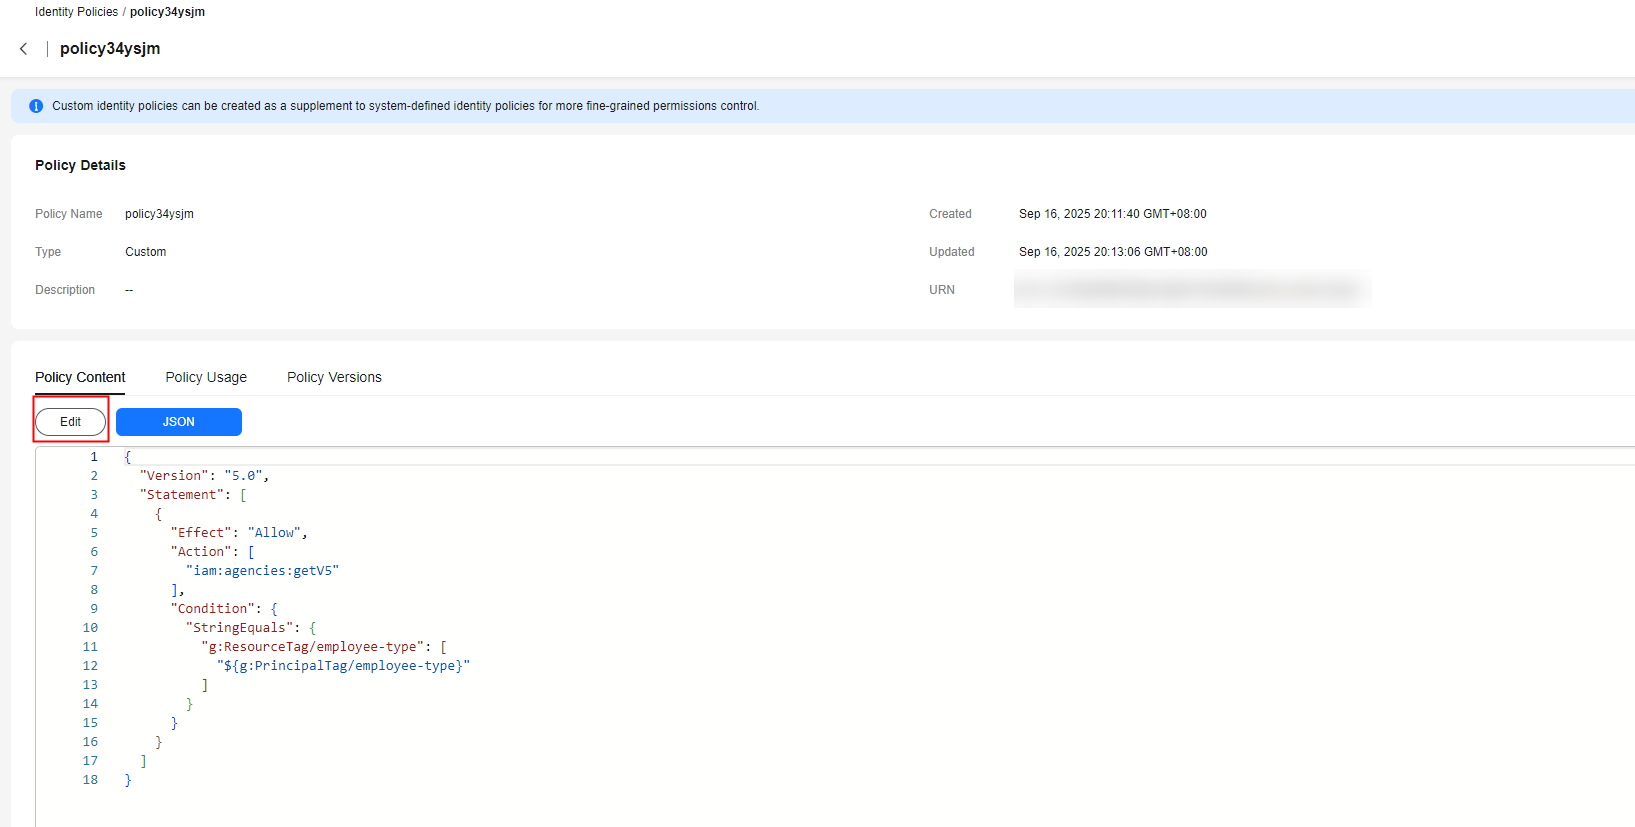The height and width of the screenshot is (827, 1635).
Task: Click the Description field label
Action: [x=65, y=290]
